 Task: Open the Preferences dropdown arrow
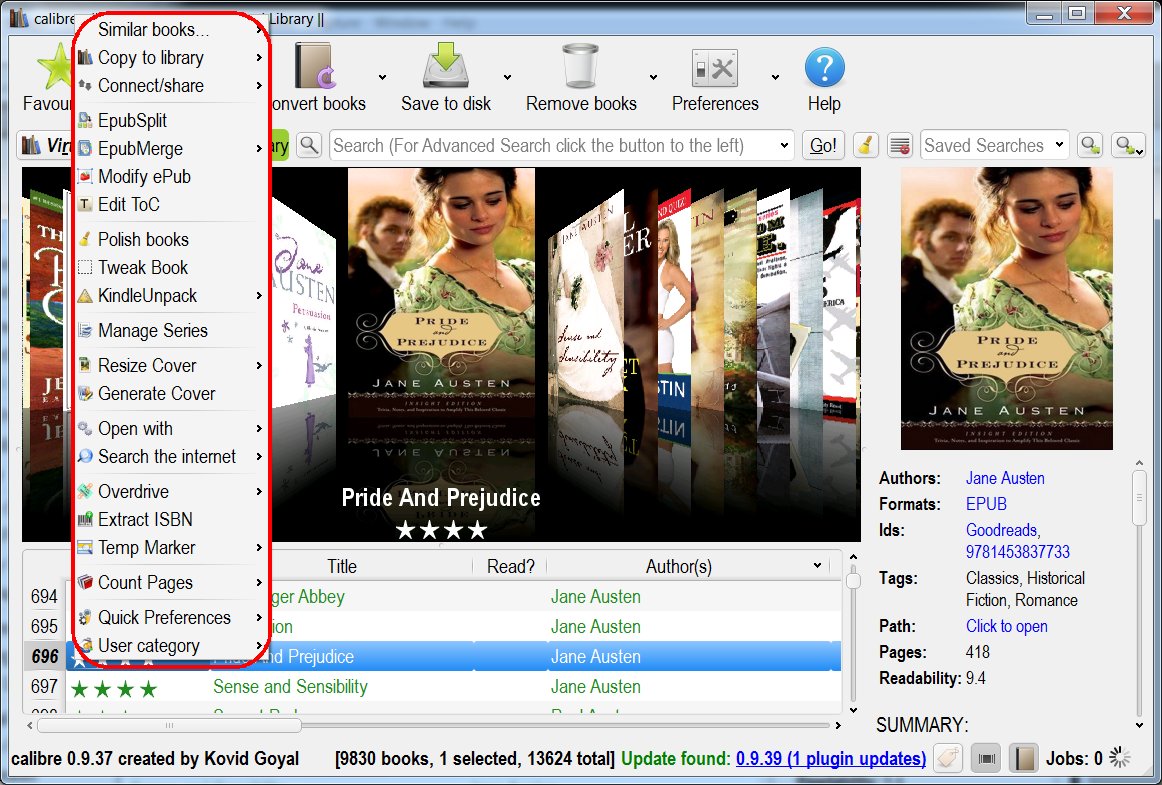pos(775,77)
